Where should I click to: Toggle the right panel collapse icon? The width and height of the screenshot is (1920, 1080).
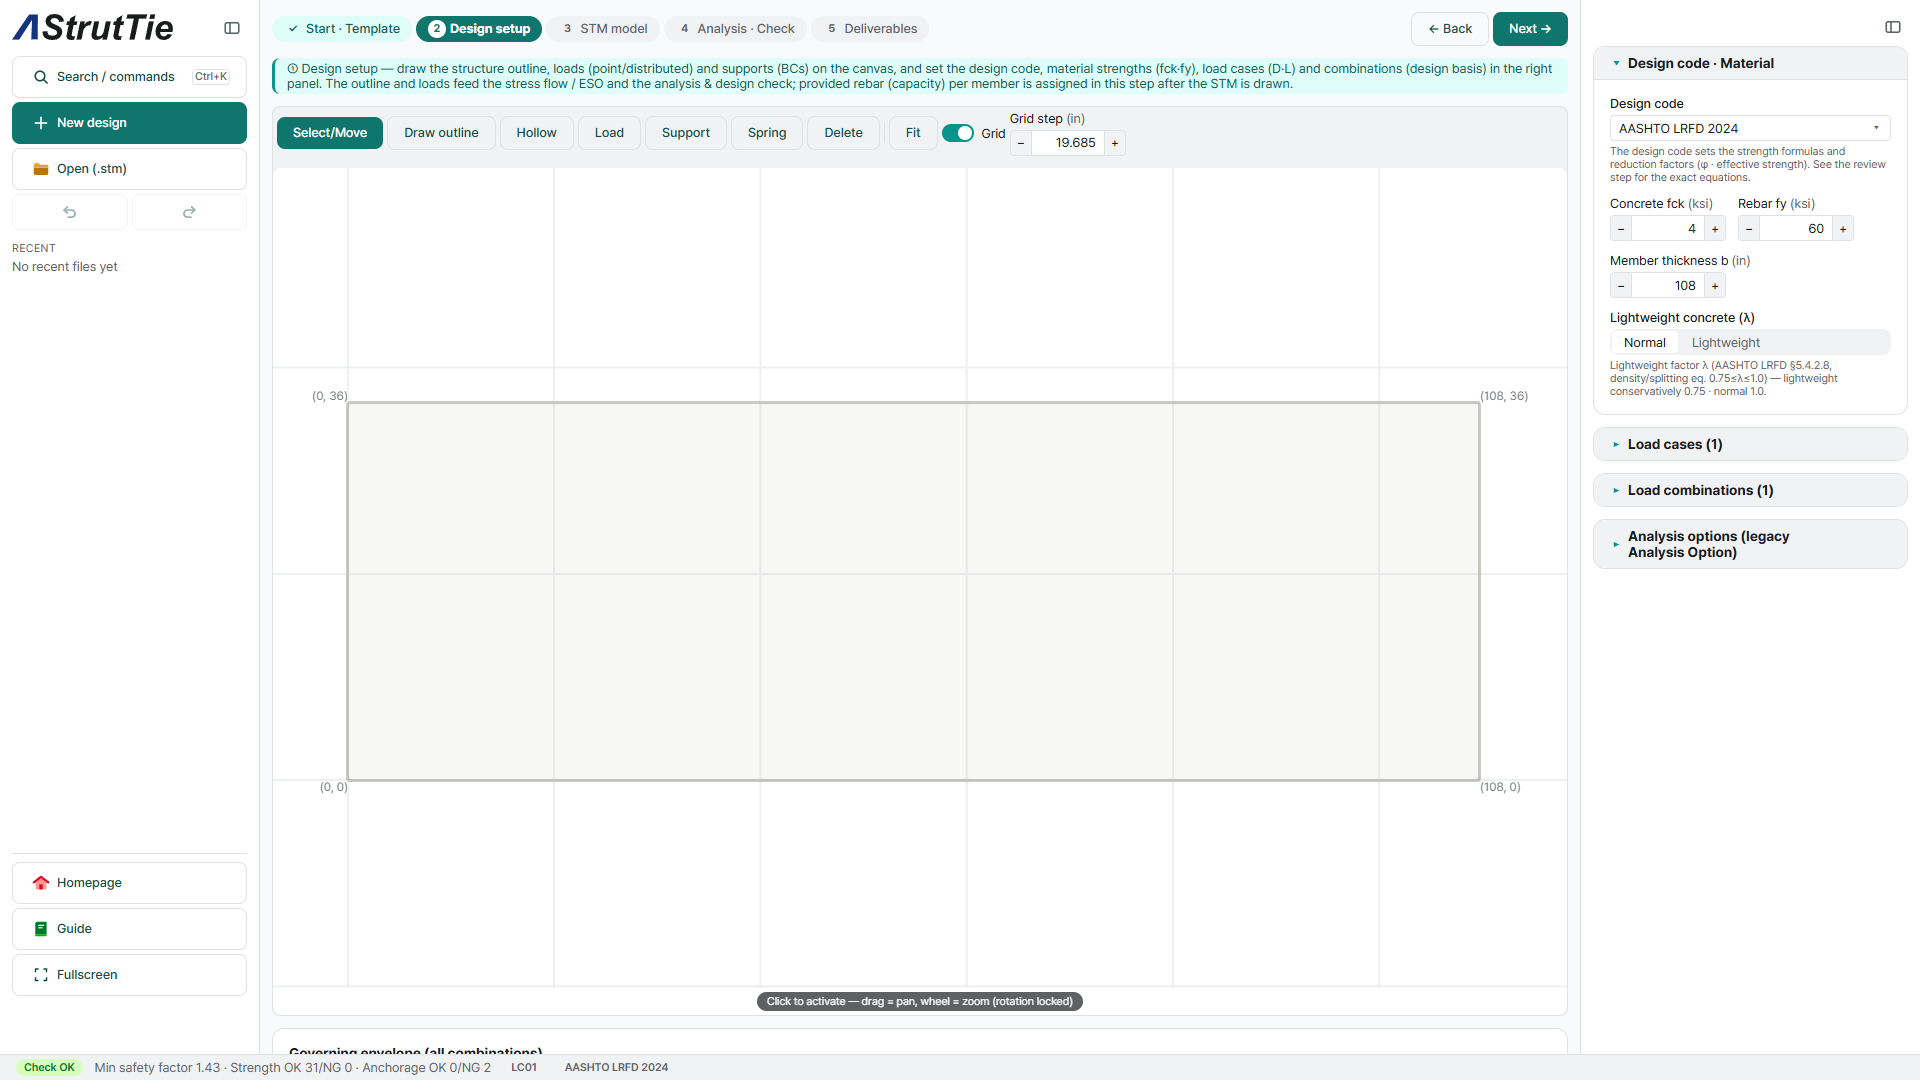[1893, 27]
